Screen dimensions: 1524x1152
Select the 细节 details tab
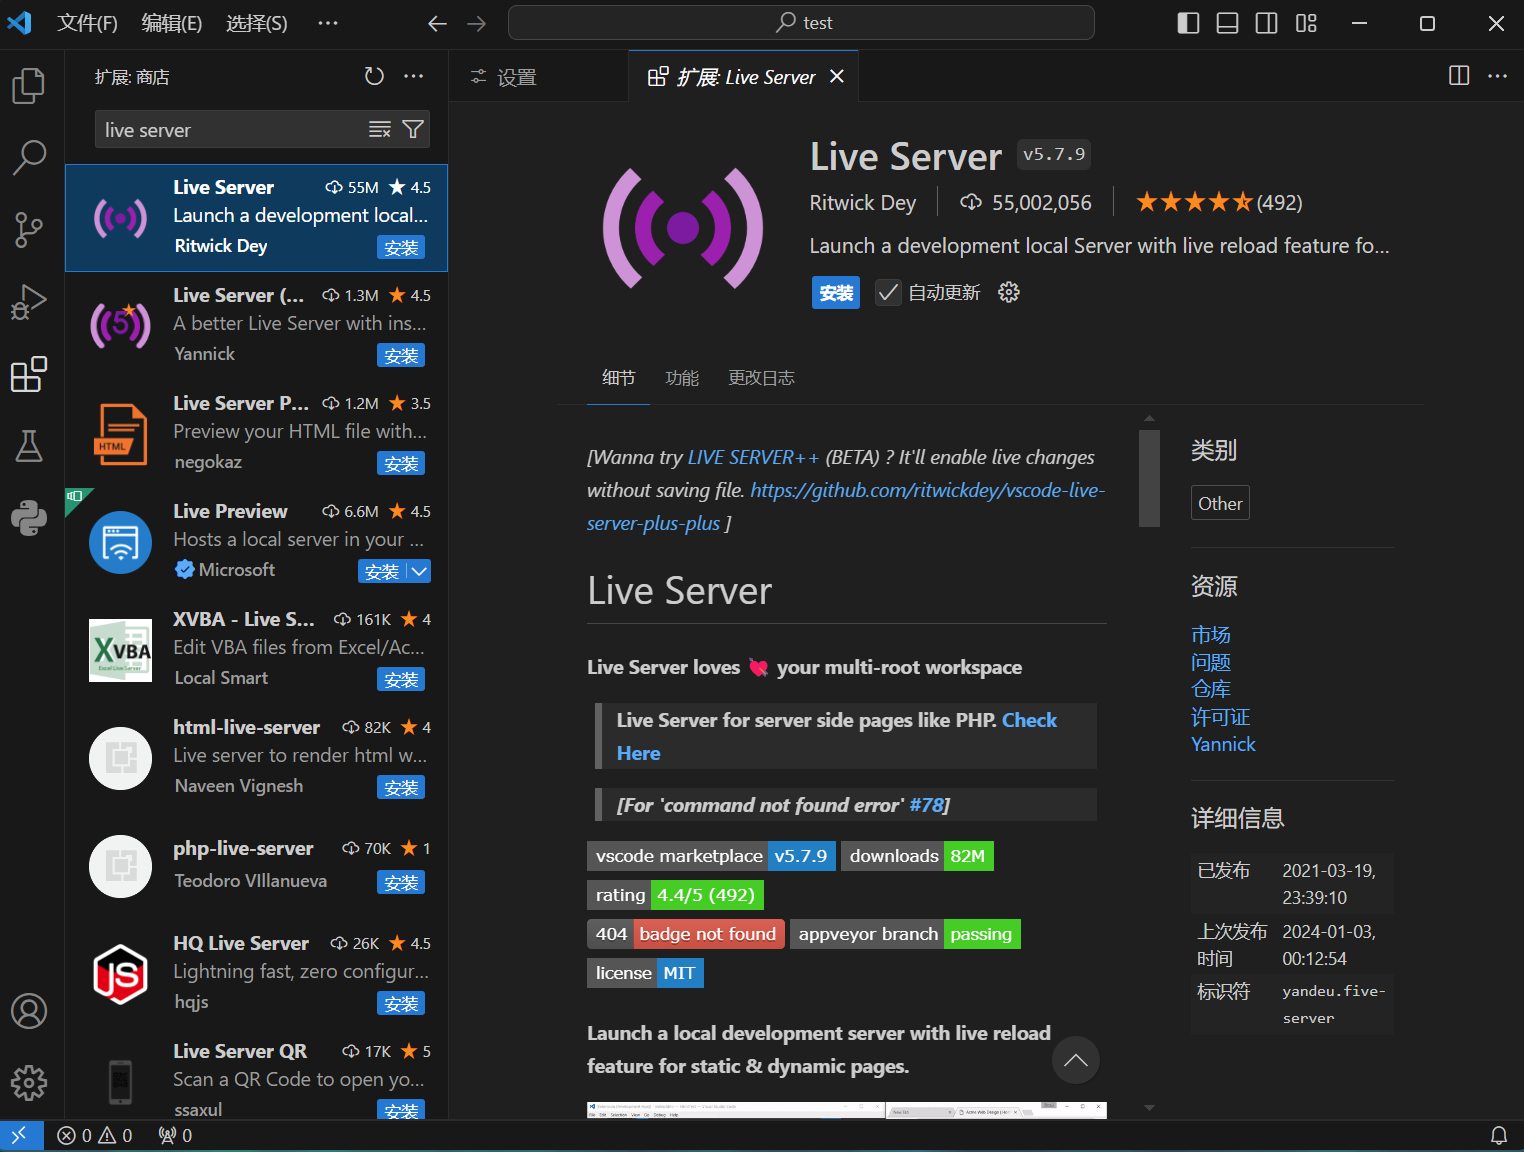(x=619, y=377)
